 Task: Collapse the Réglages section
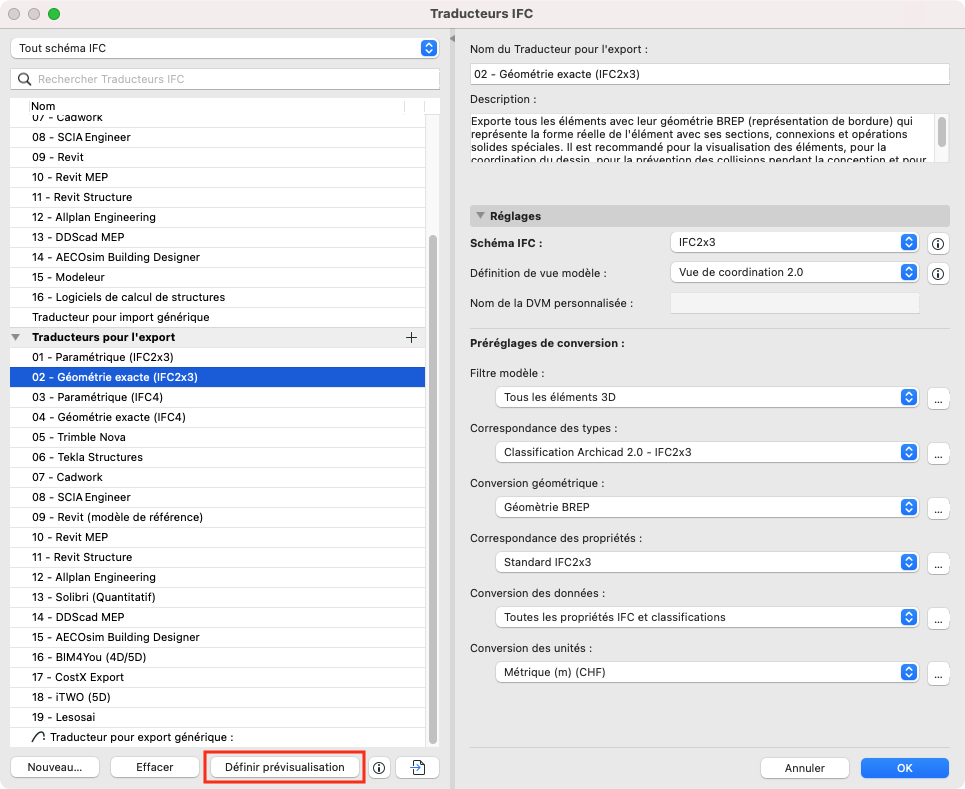(480, 216)
